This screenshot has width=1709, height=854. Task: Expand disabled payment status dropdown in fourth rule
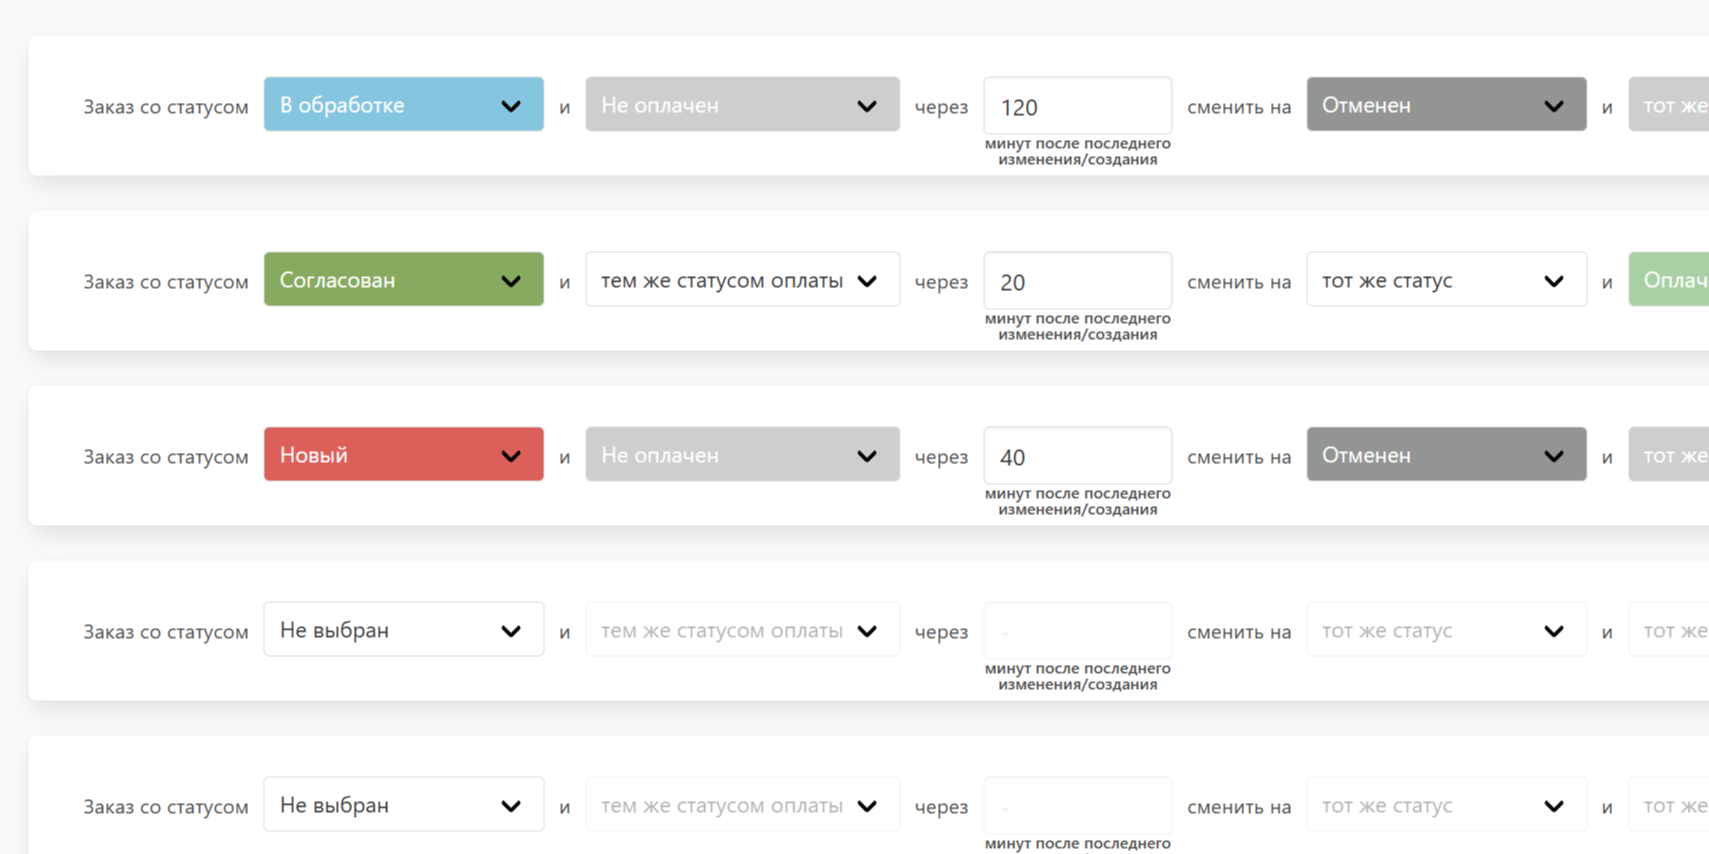(742, 630)
